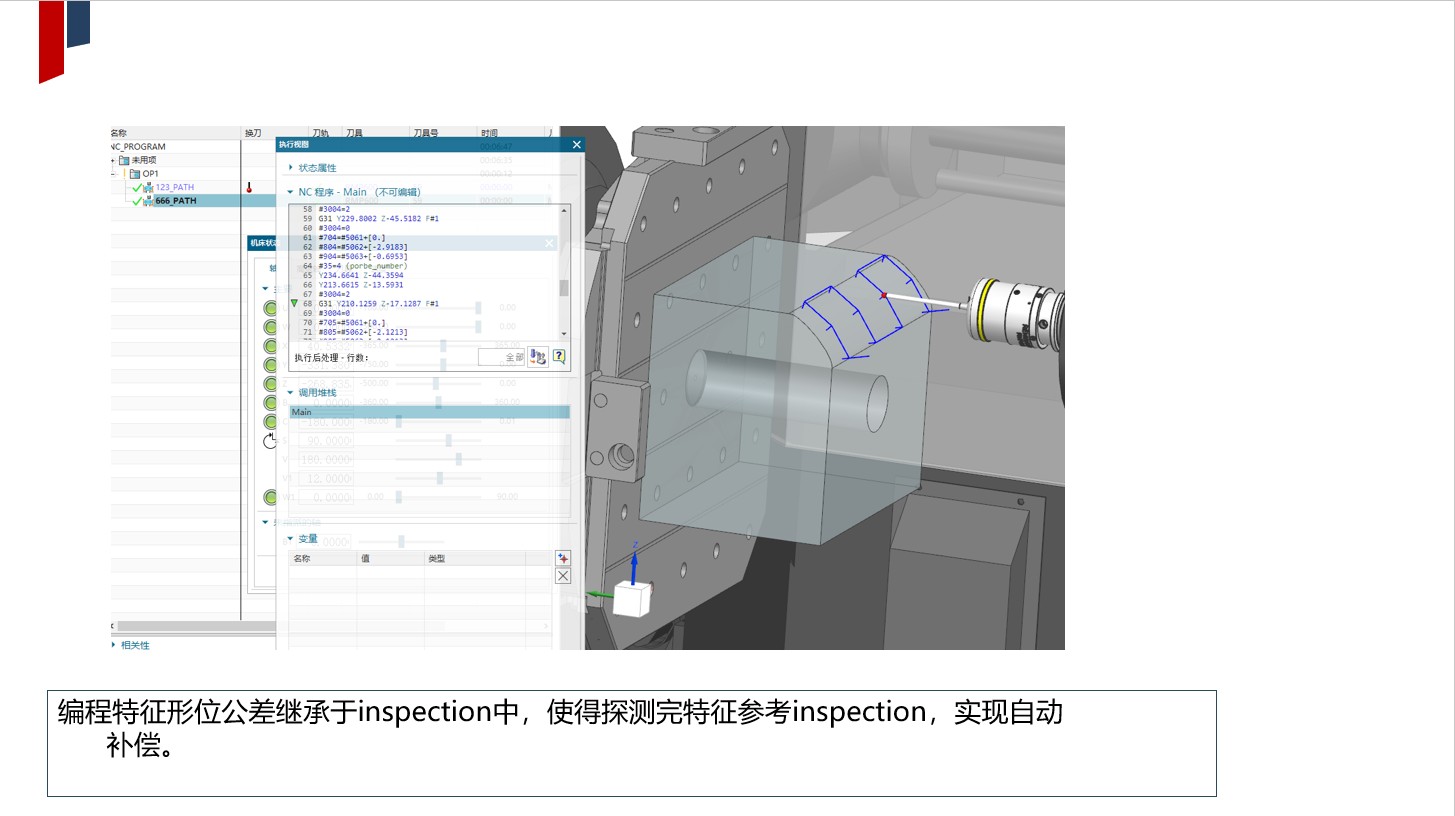
Task: Collapse the 调用堆栈 section
Action: pos(290,393)
